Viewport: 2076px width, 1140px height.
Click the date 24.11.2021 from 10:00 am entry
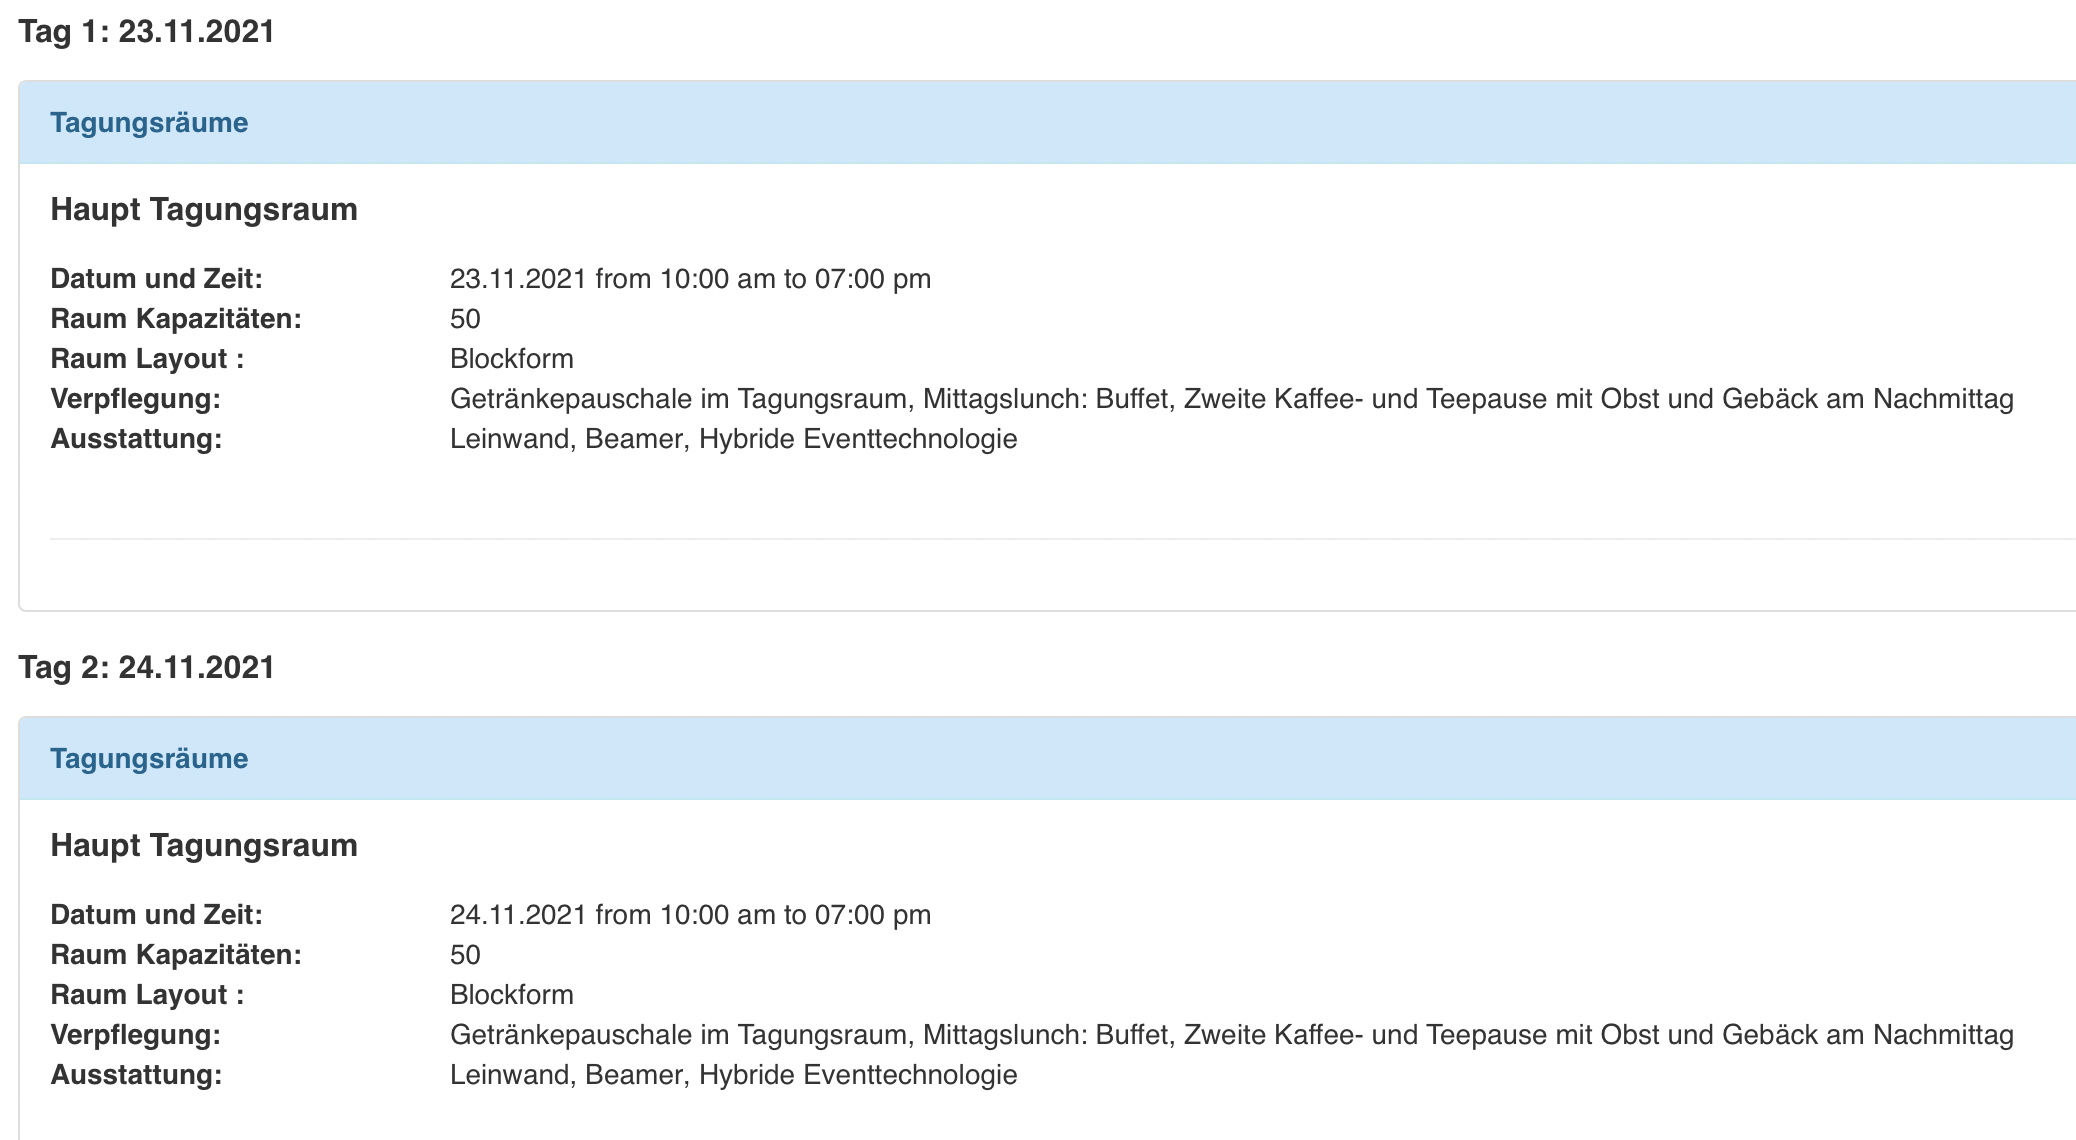pyautogui.click(x=690, y=915)
